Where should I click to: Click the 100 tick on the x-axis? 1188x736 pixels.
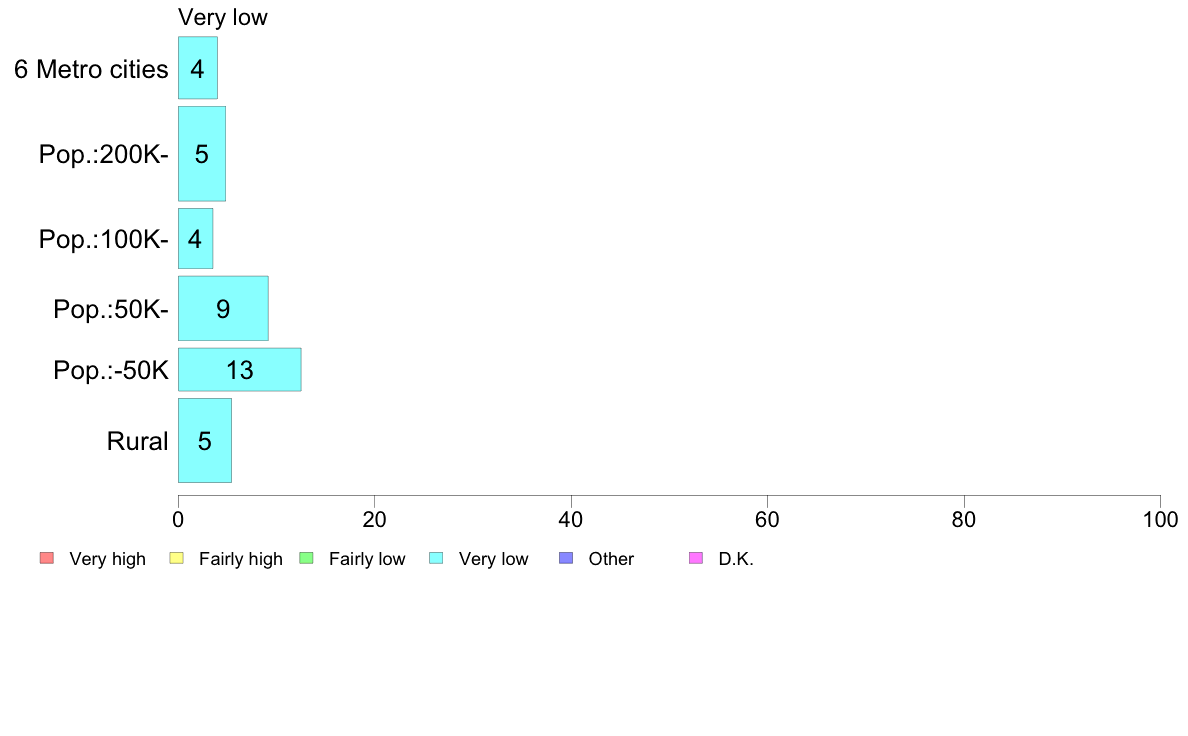(x=1160, y=519)
